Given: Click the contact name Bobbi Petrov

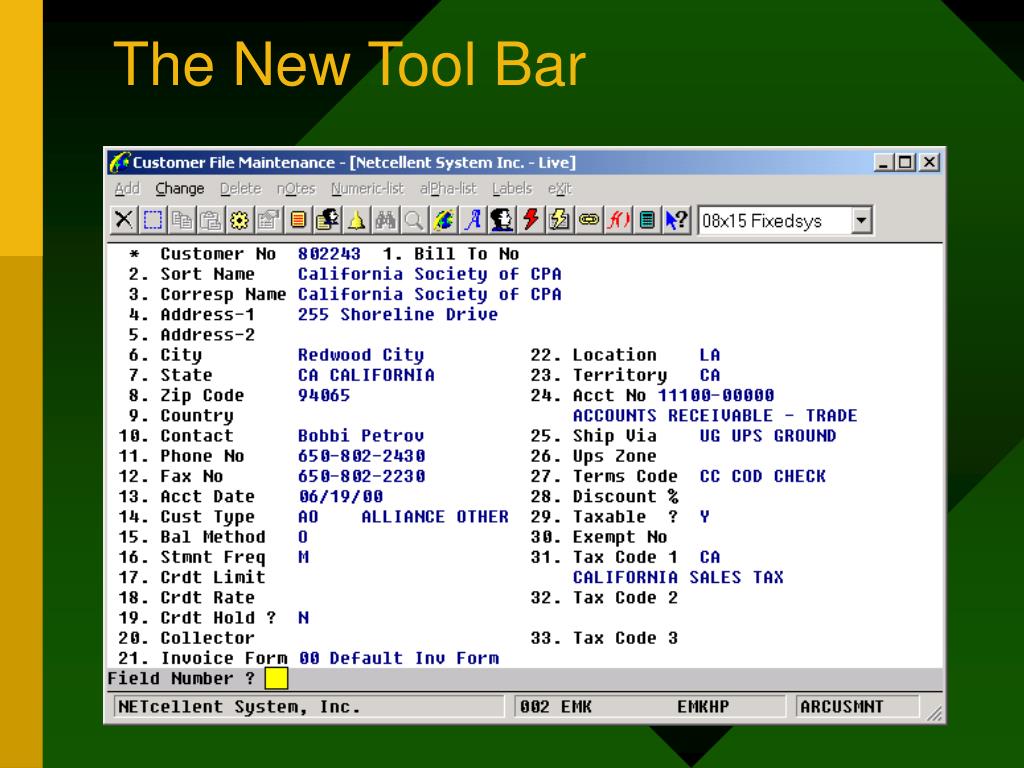Looking at the screenshot, I should point(360,436).
